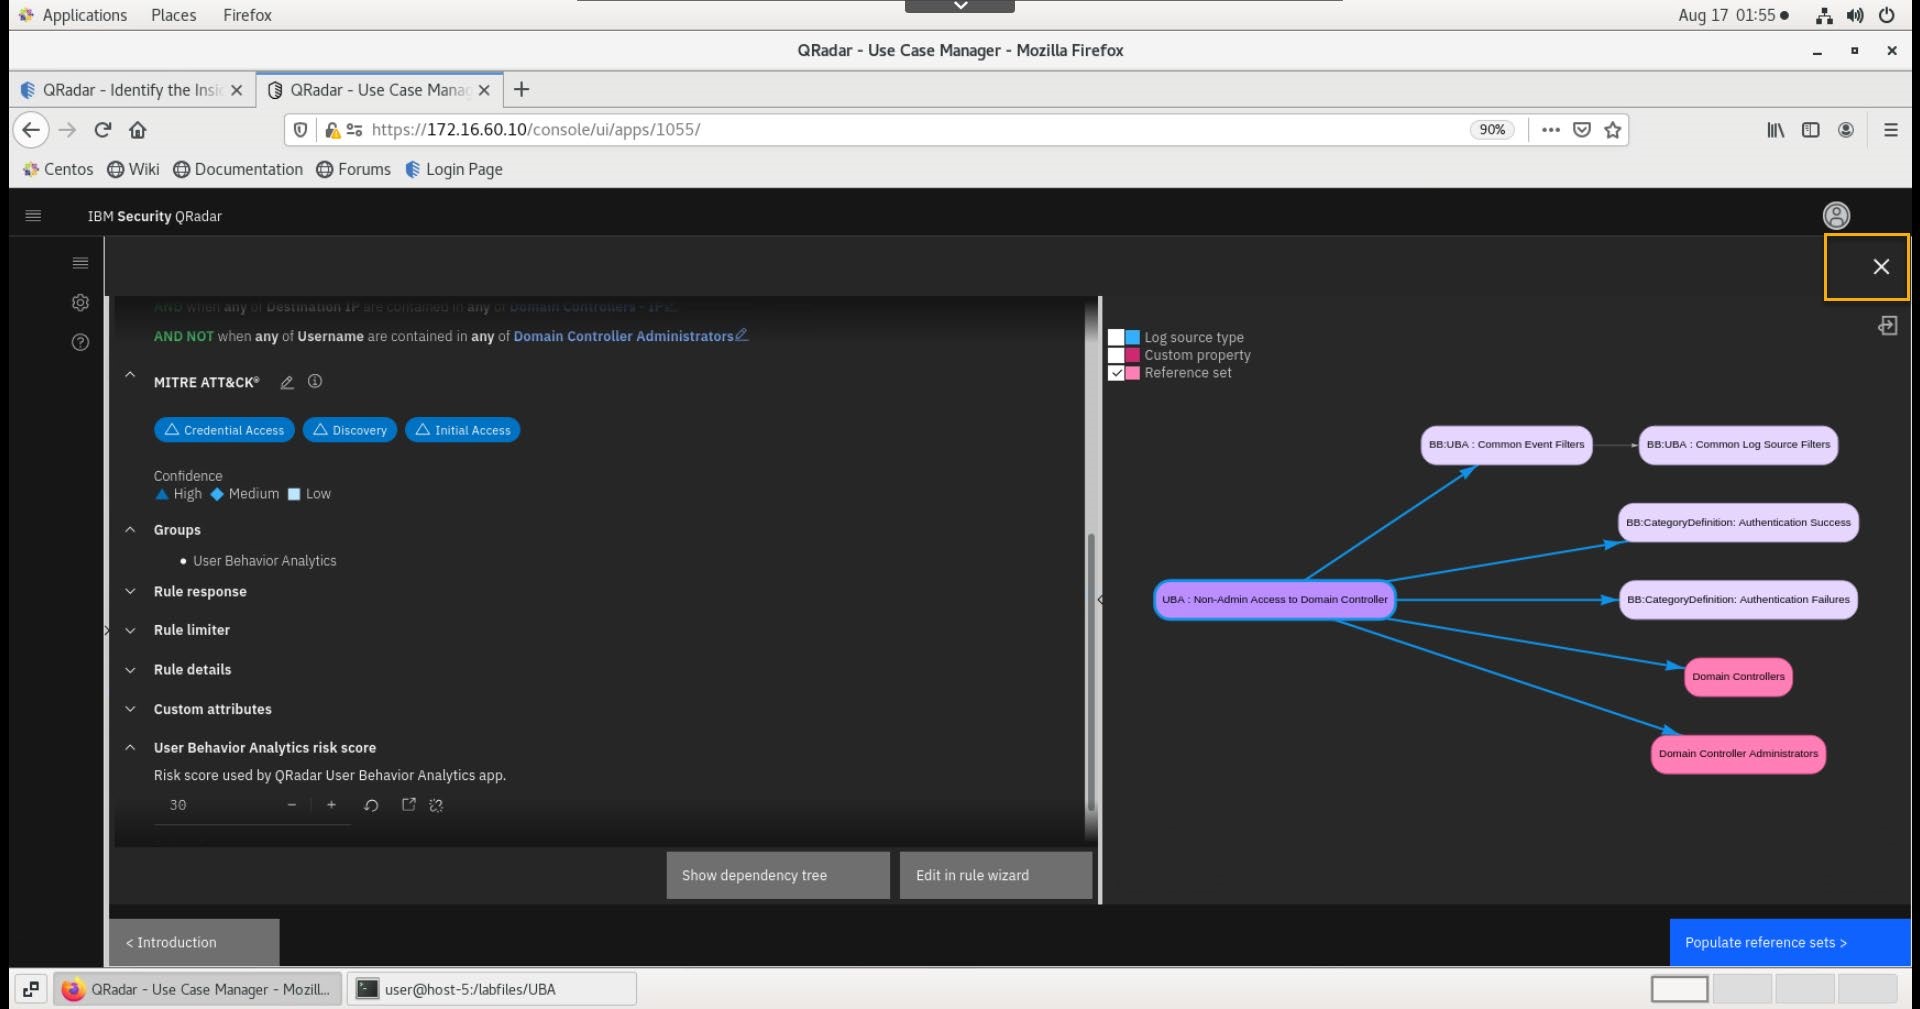Collapse the MITRE ATT&CK section

[x=130, y=375]
